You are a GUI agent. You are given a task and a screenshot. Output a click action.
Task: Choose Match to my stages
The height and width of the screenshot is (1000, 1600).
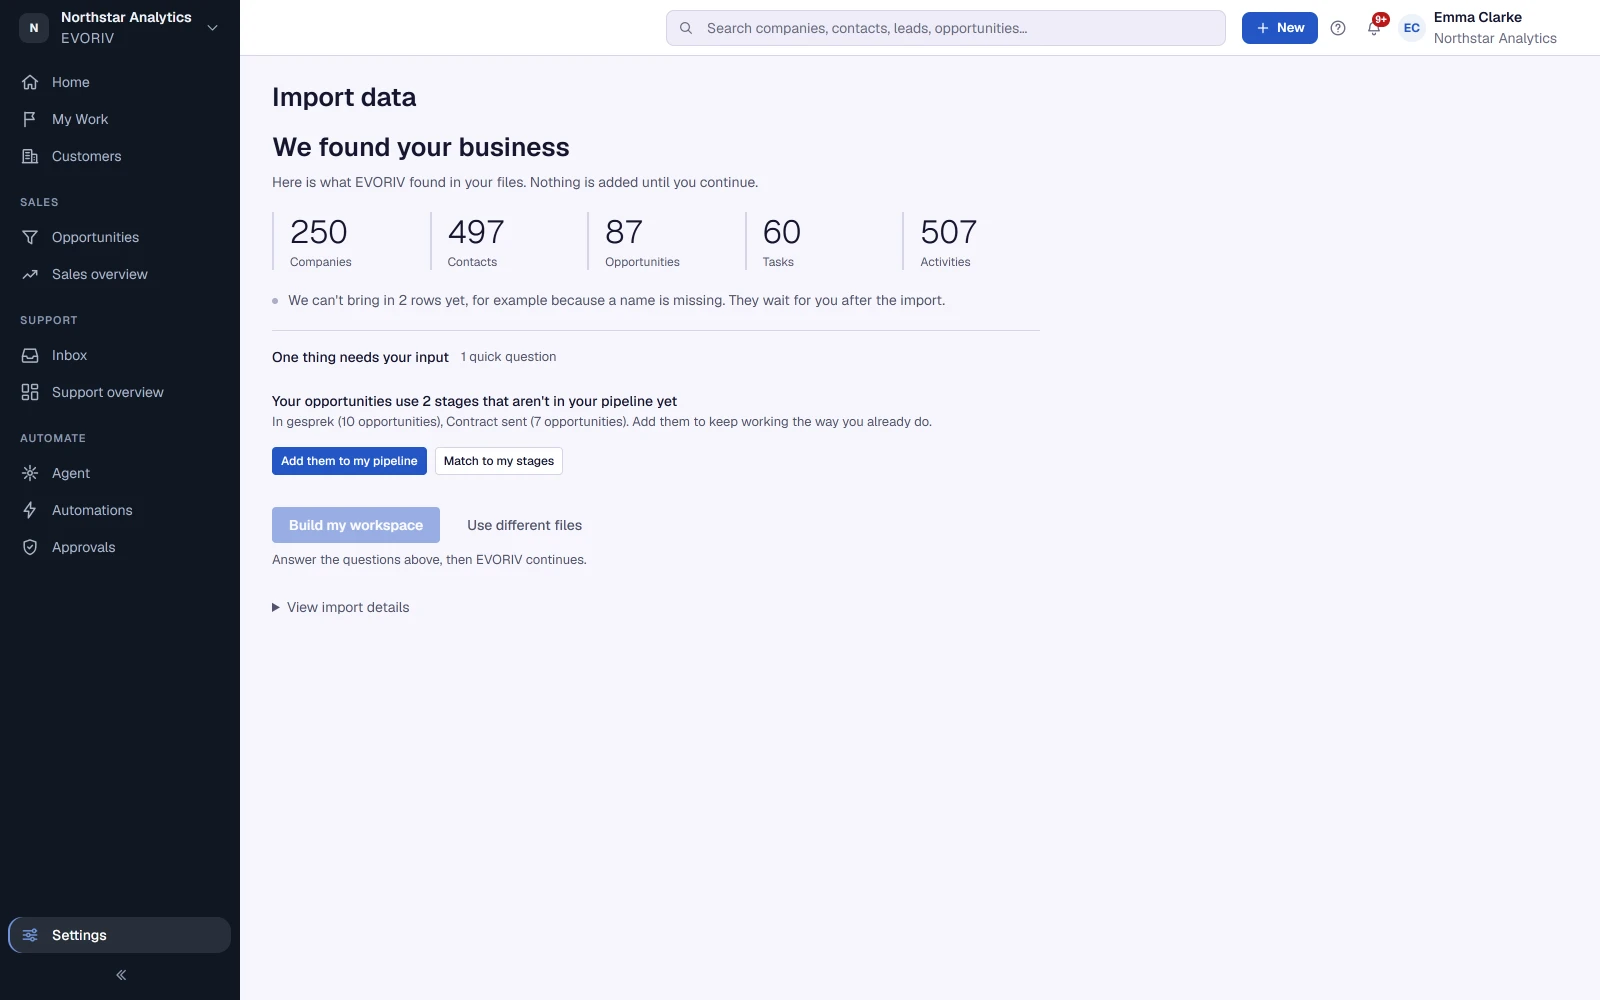click(499, 461)
